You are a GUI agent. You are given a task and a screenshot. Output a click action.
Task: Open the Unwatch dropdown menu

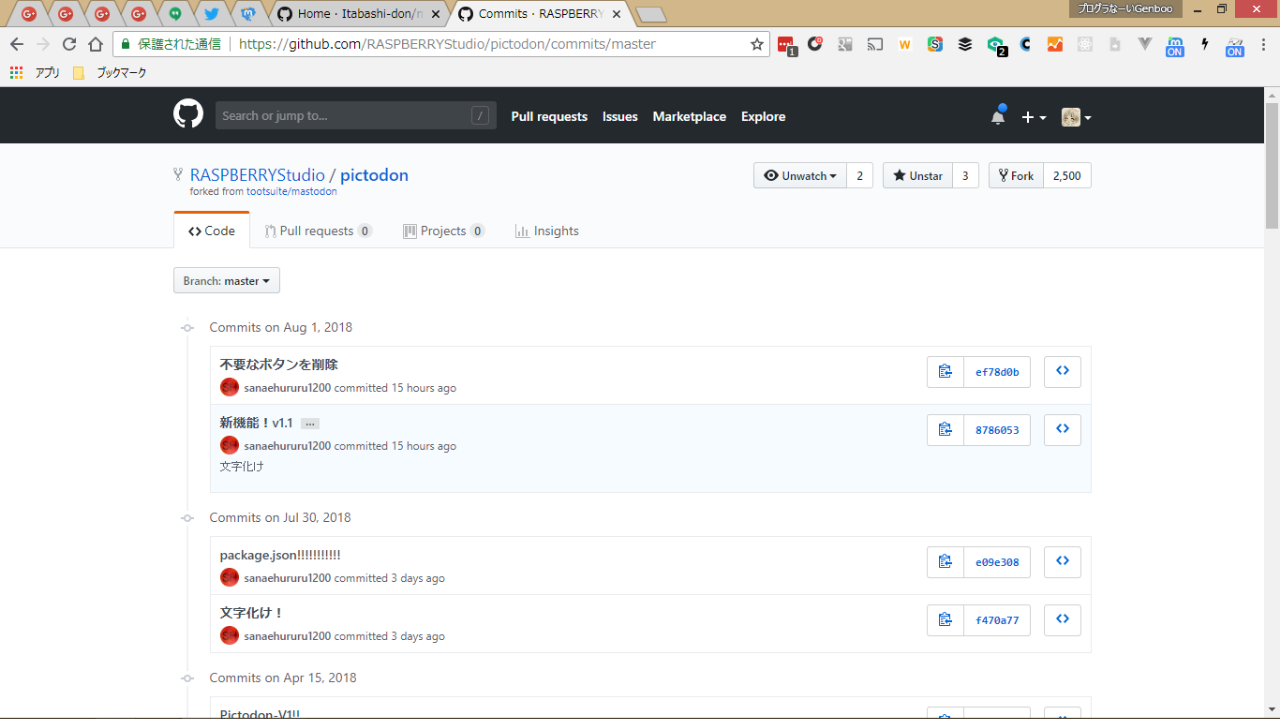800,176
